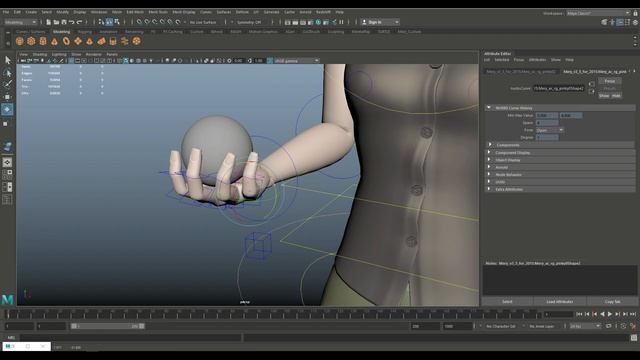Open the Sign In dropdown
Screen dimensions: 640x360
pos(380,22)
